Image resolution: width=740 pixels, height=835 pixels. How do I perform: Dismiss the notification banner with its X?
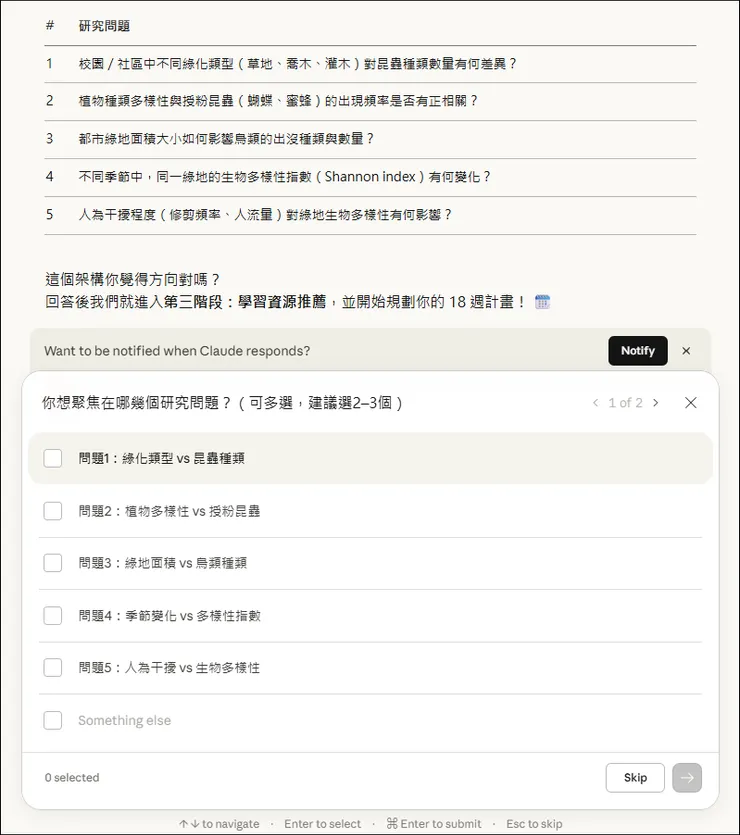coord(685,351)
